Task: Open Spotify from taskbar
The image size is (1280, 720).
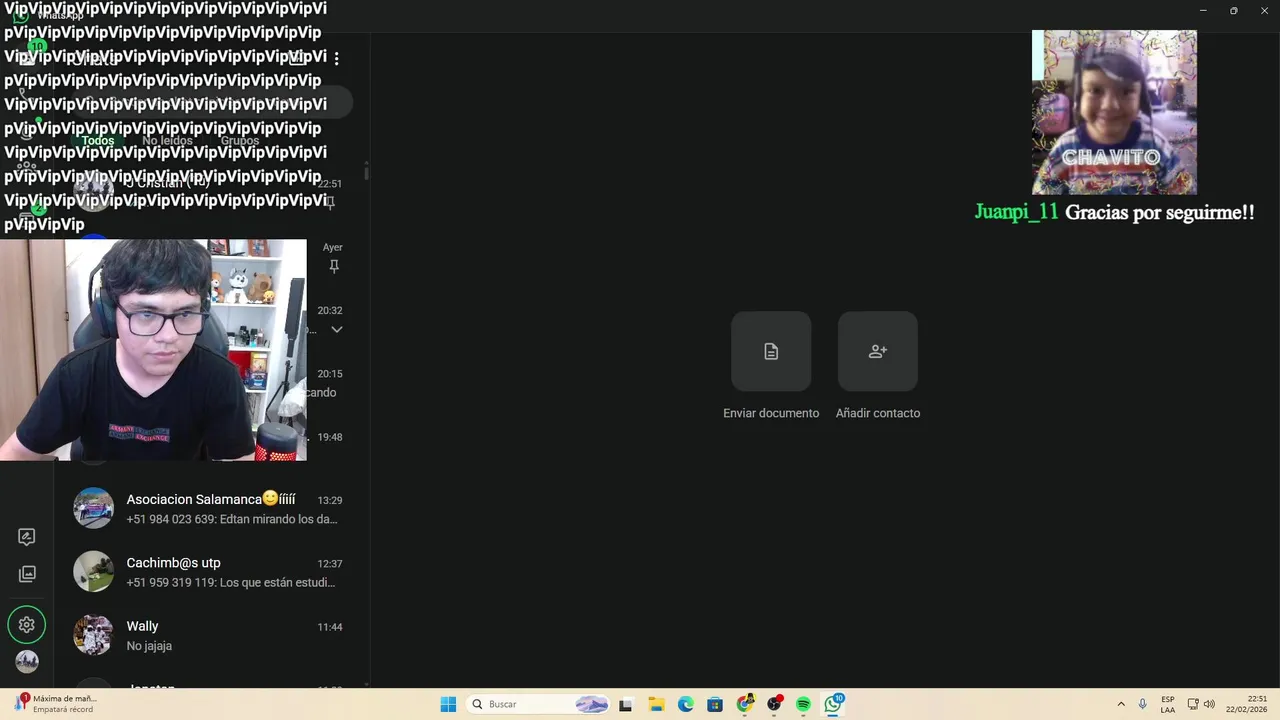Action: click(x=804, y=704)
